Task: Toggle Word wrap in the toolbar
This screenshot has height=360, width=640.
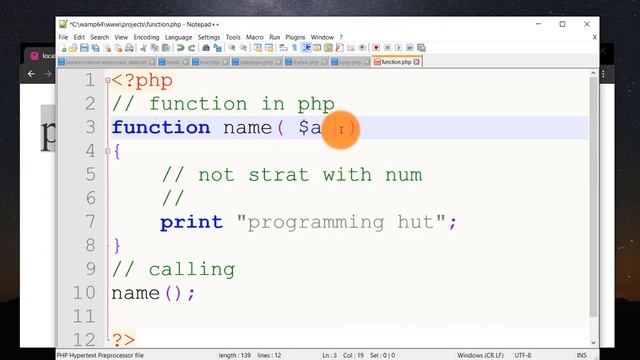Action: 283,48
